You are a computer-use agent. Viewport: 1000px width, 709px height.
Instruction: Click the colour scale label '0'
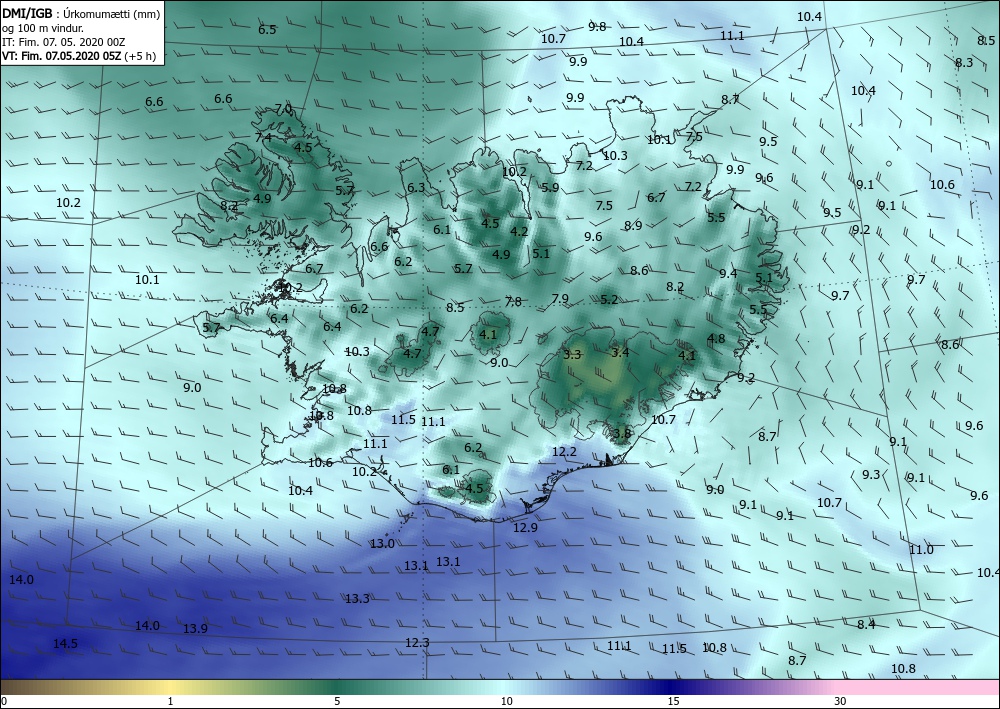(x=4, y=702)
